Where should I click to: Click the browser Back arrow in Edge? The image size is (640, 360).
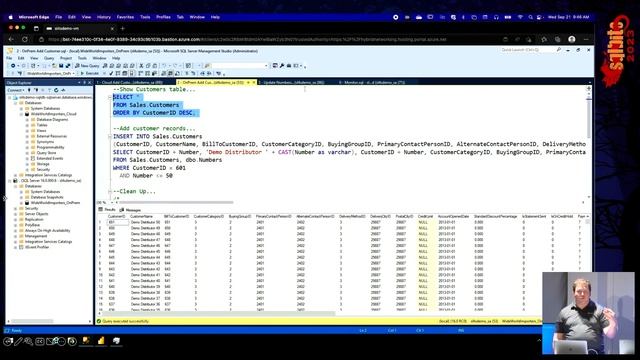point(11,40)
